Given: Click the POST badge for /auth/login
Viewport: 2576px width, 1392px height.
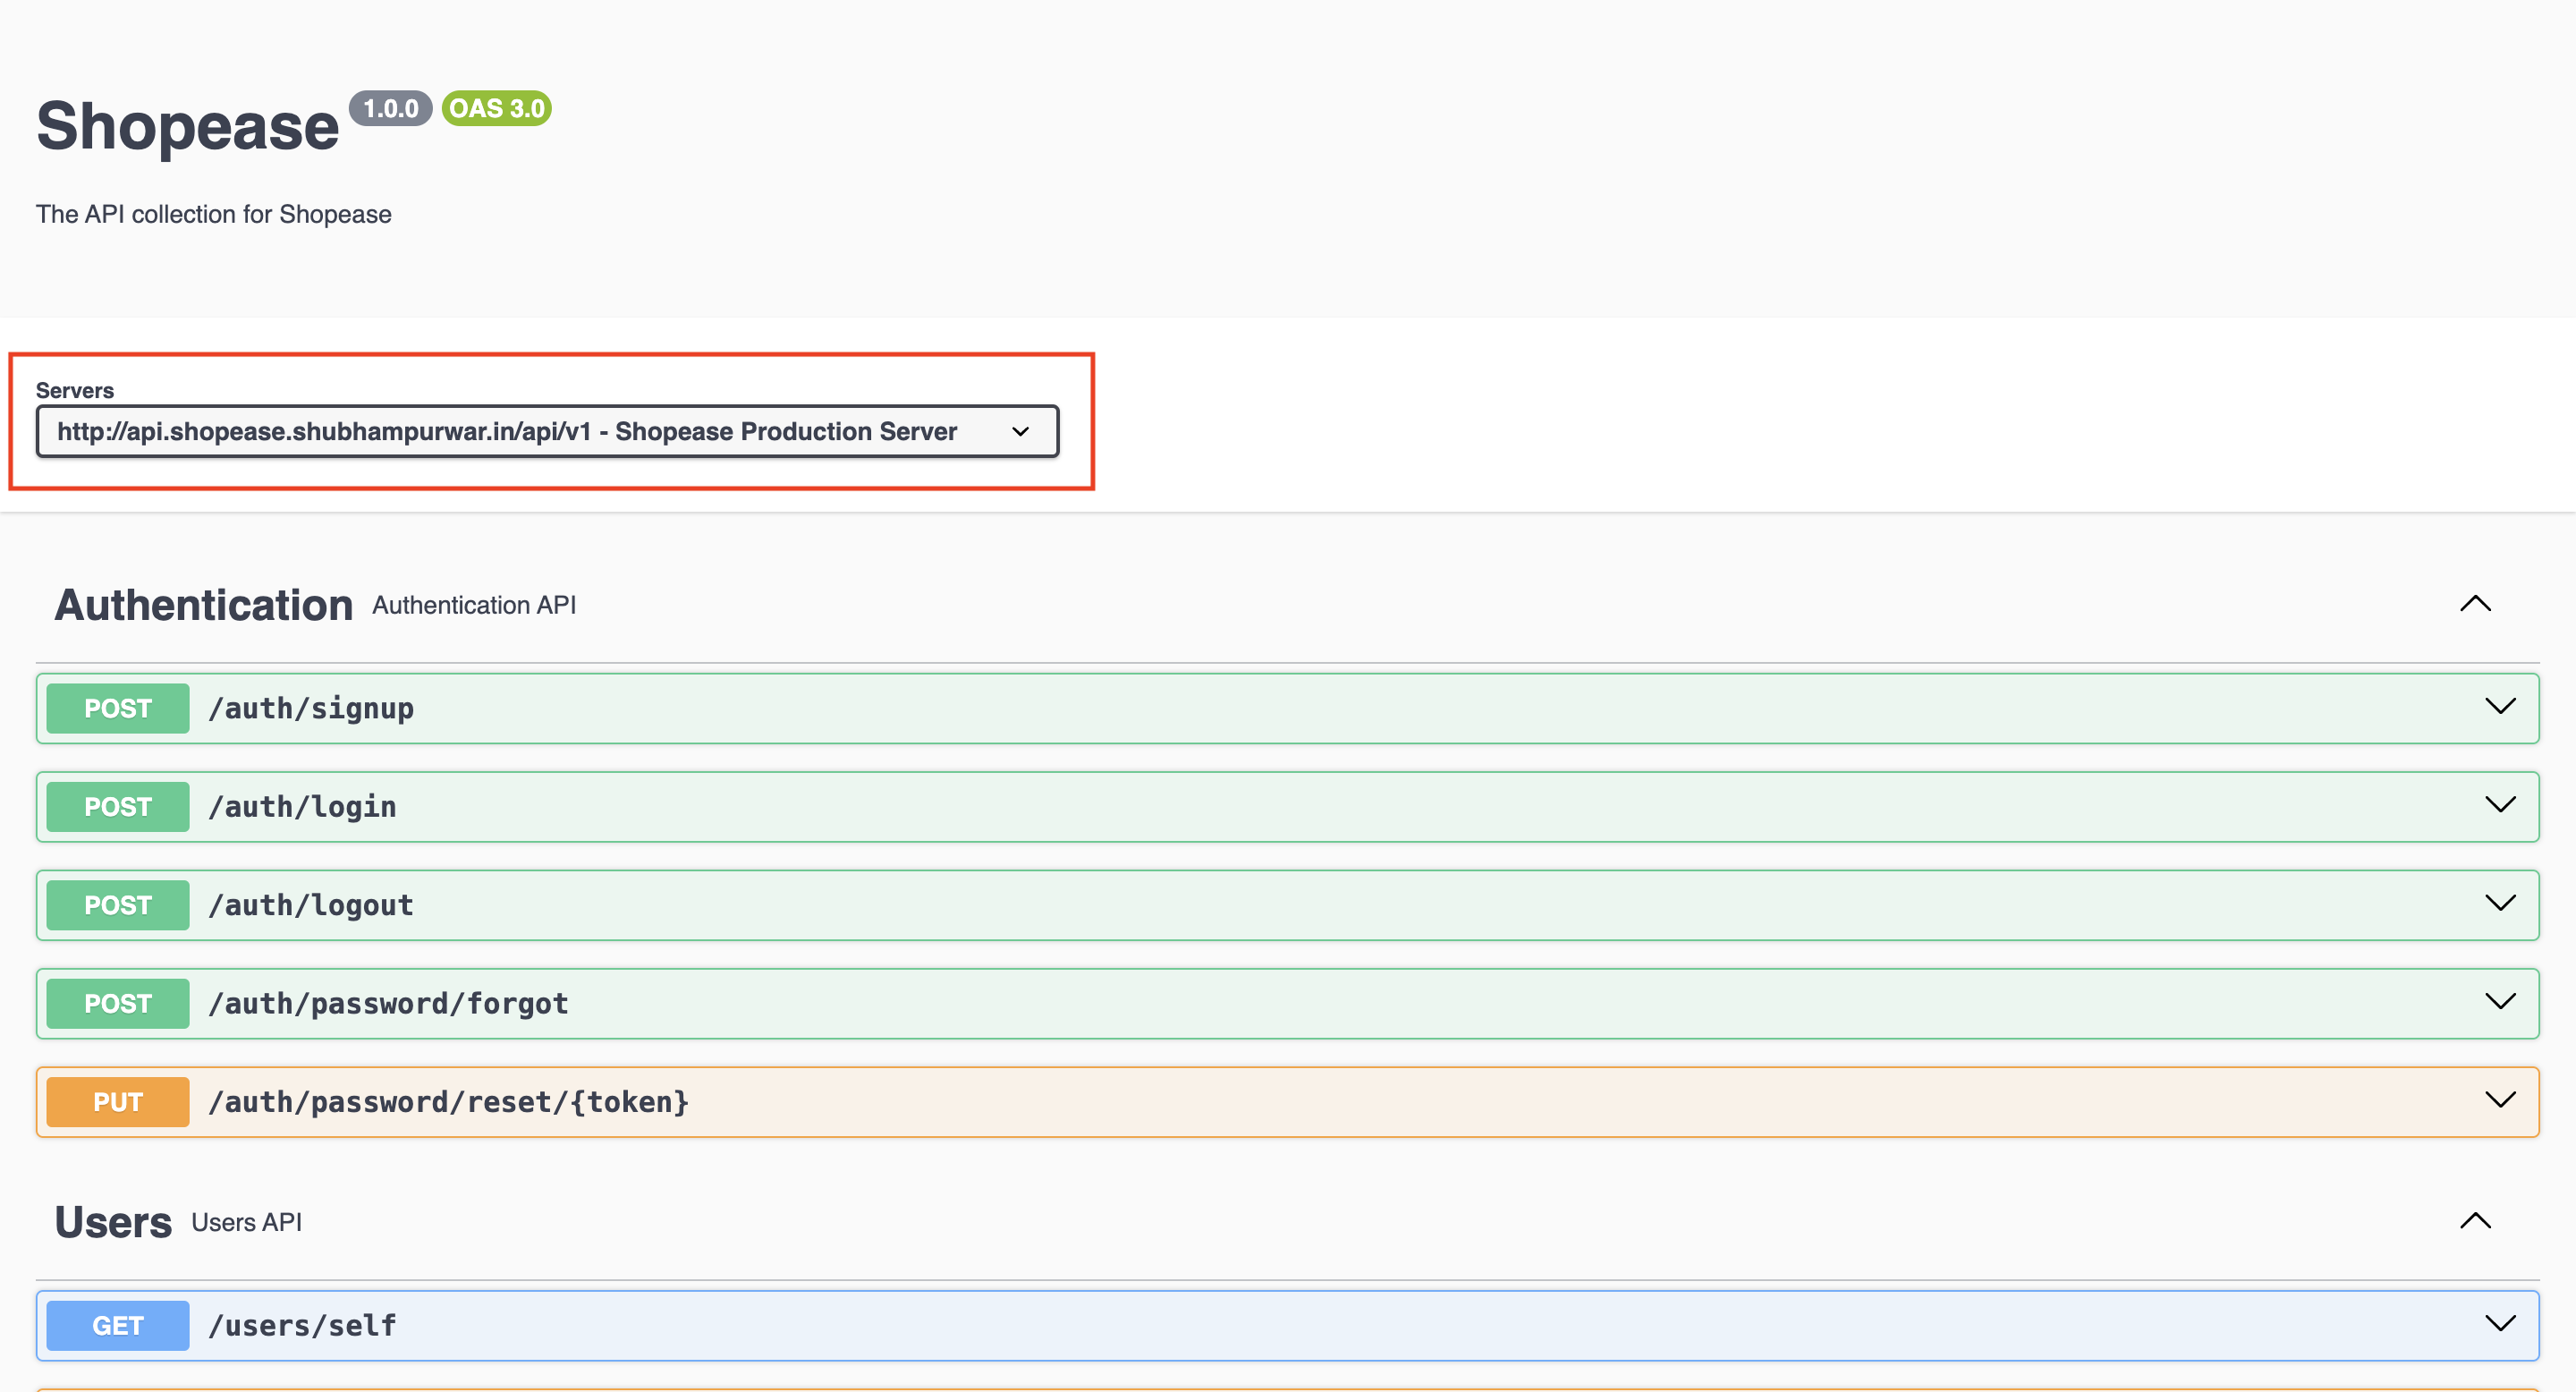Looking at the screenshot, I should pos(118,806).
